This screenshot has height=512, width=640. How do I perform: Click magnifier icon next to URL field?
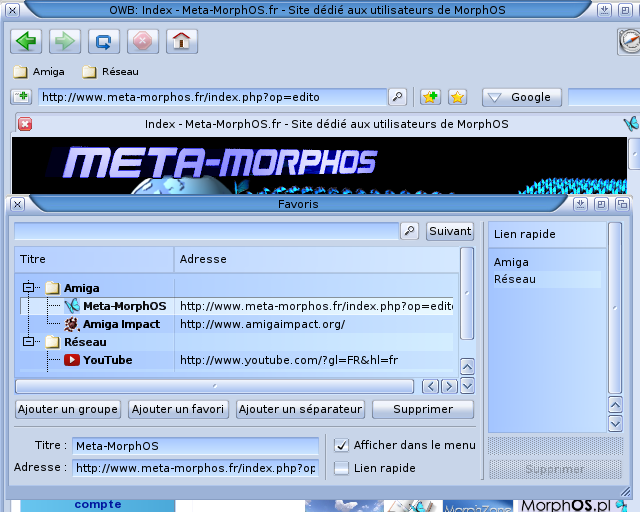click(397, 97)
